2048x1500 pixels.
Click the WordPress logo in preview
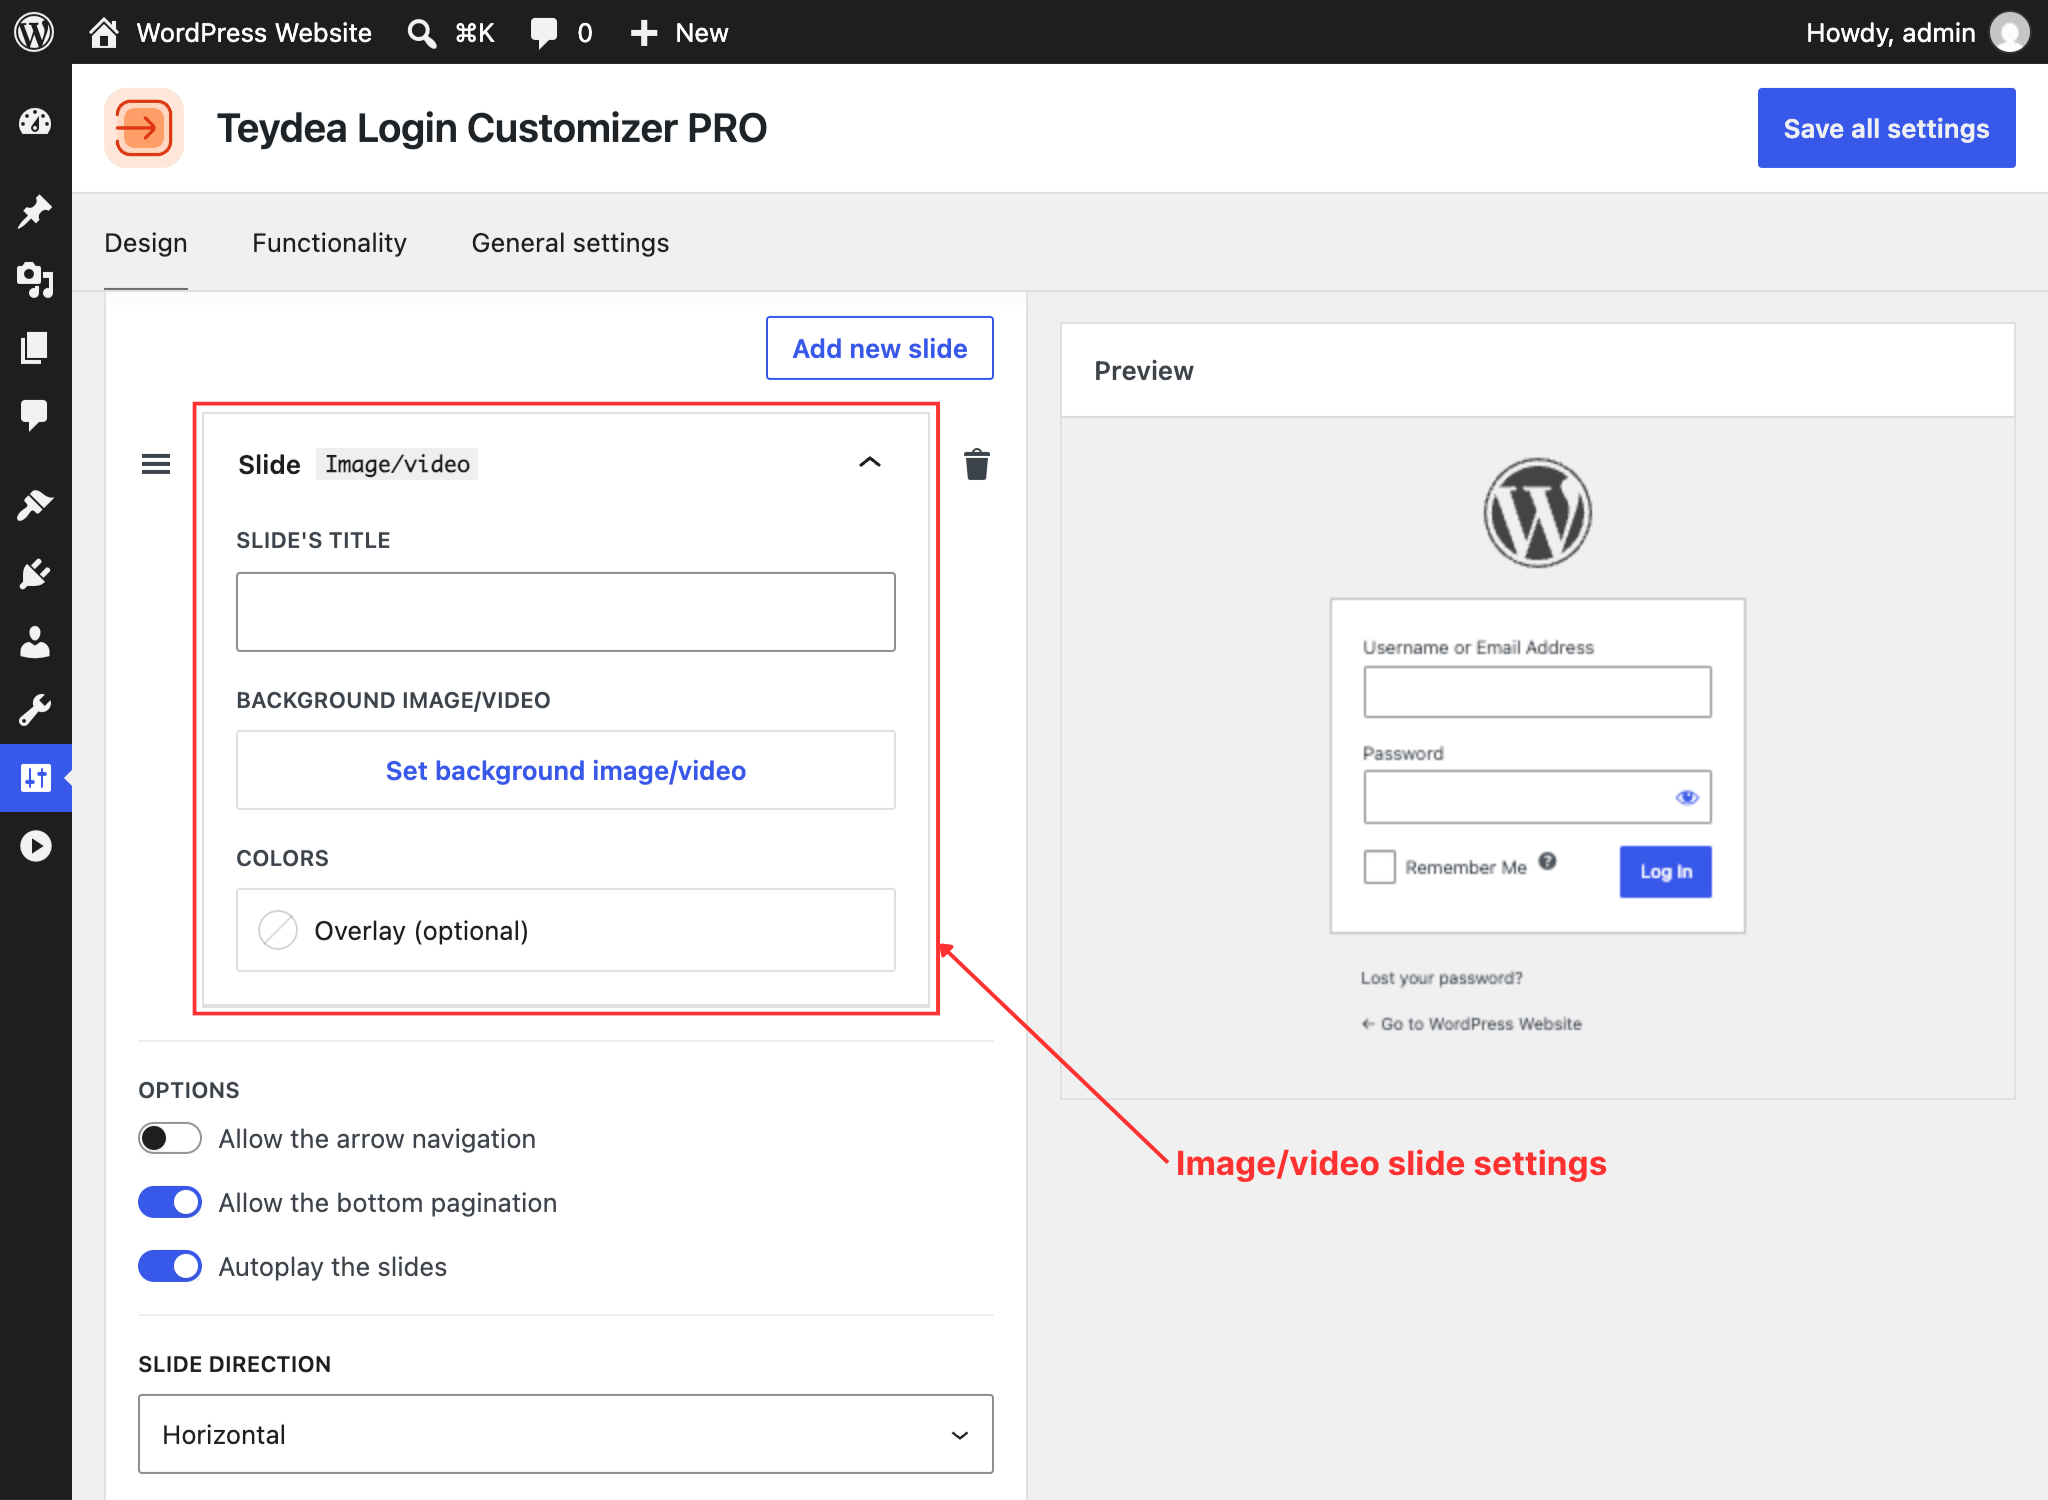pyautogui.click(x=1537, y=513)
